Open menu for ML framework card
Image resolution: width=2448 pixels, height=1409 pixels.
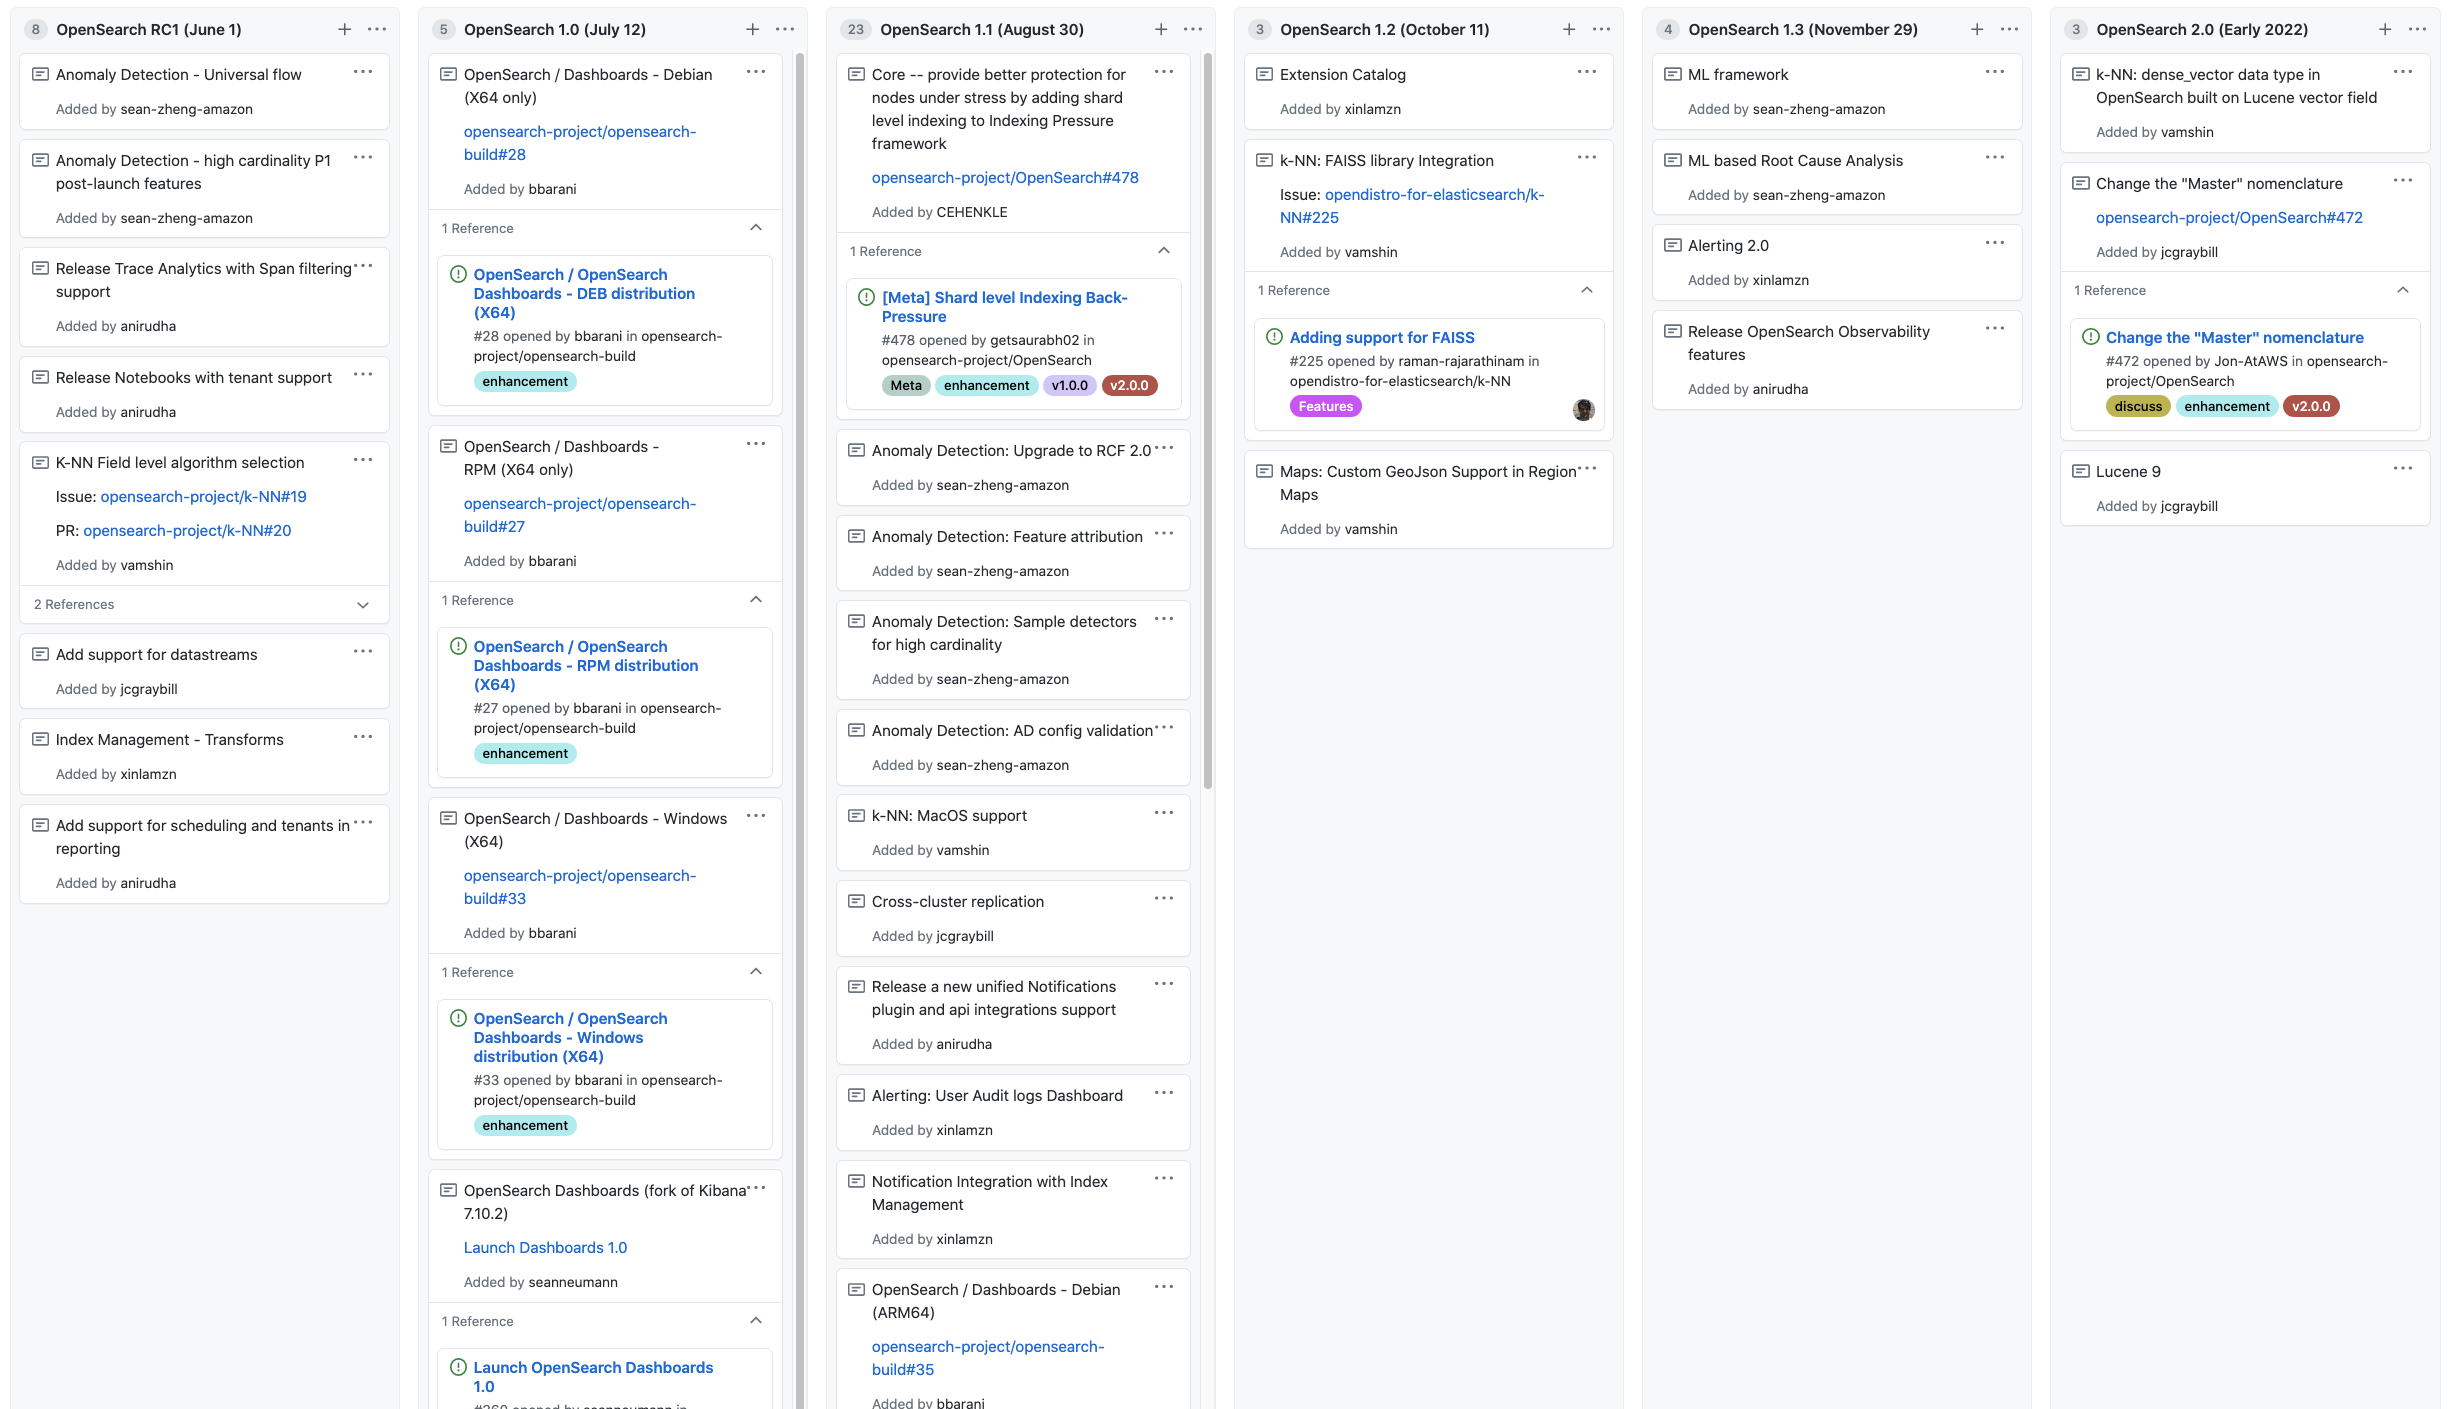pyautogui.click(x=1995, y=72)
